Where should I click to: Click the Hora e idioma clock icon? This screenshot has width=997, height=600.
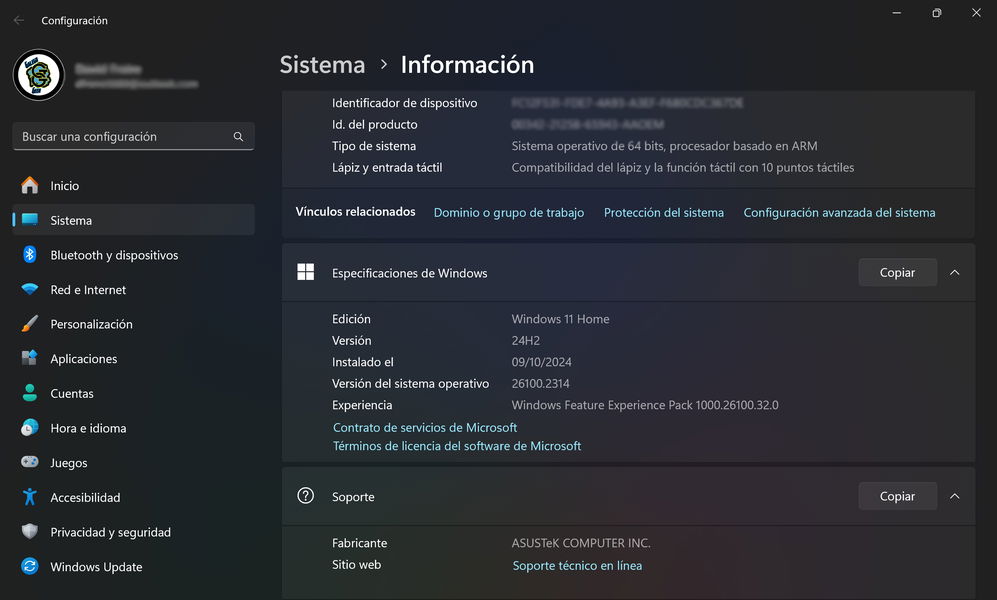[29, 428]
